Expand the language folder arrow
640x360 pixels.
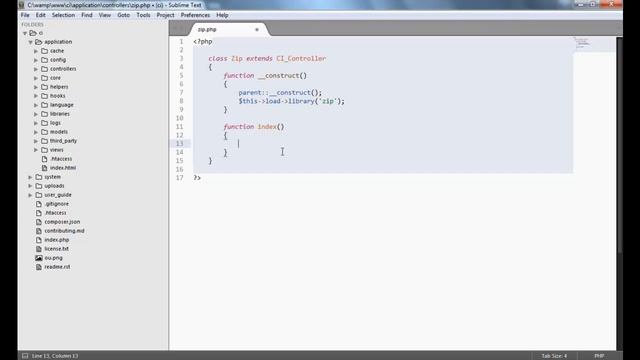tap(36, 105)
